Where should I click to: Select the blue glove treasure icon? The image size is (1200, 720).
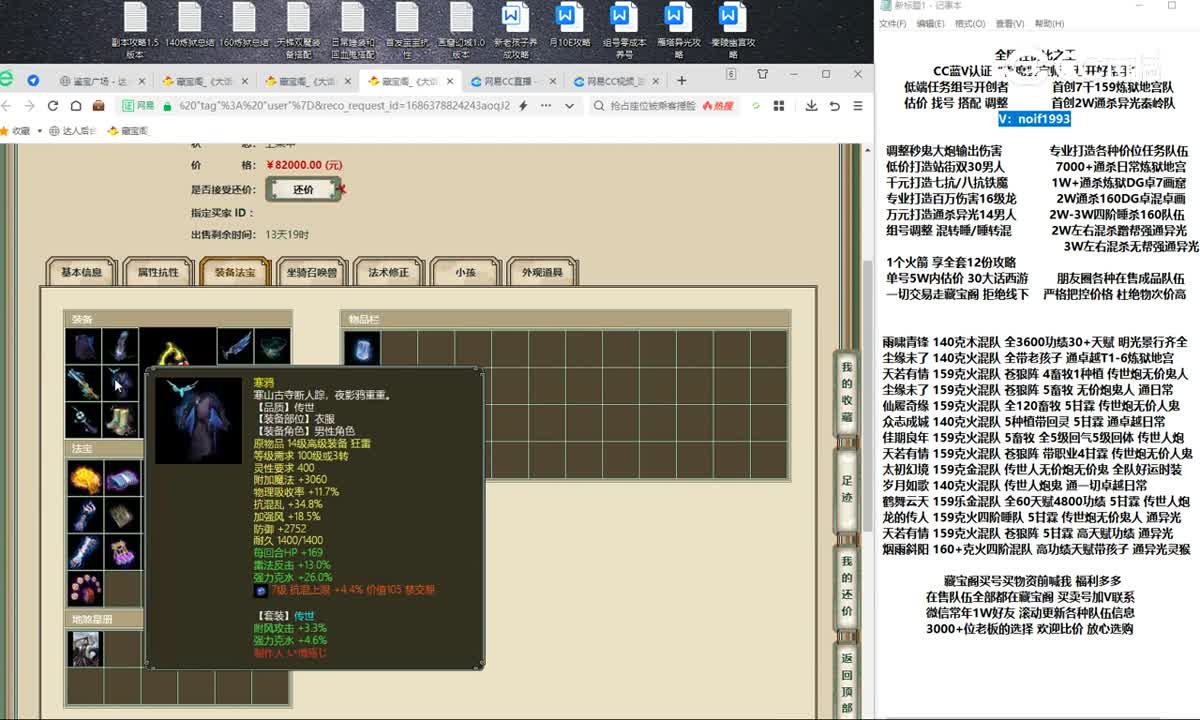(84, 515)
